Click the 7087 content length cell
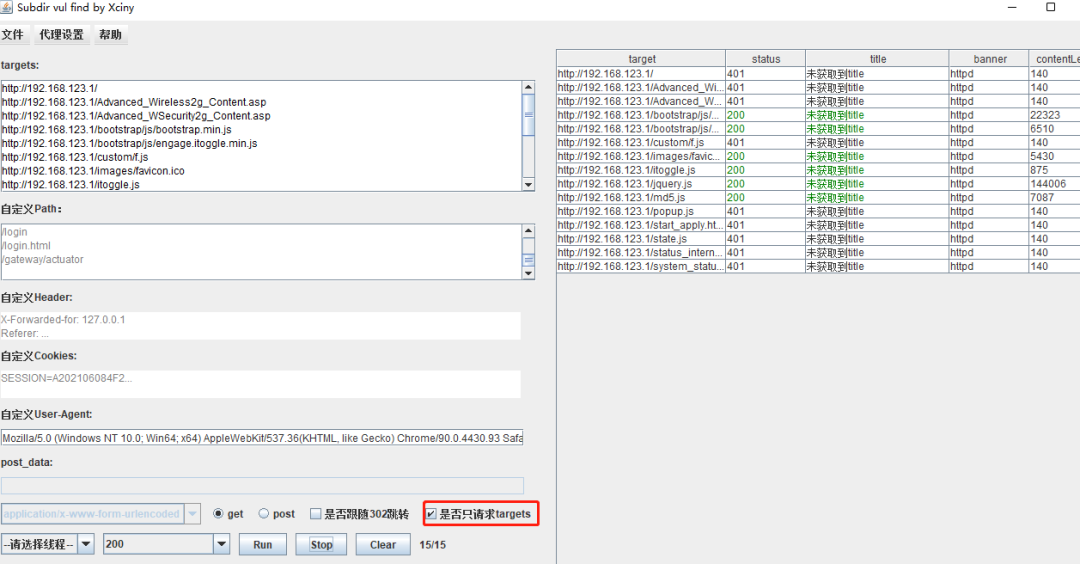The width and height of the screenshot is (1080, 564). [x=1055, y=198]
